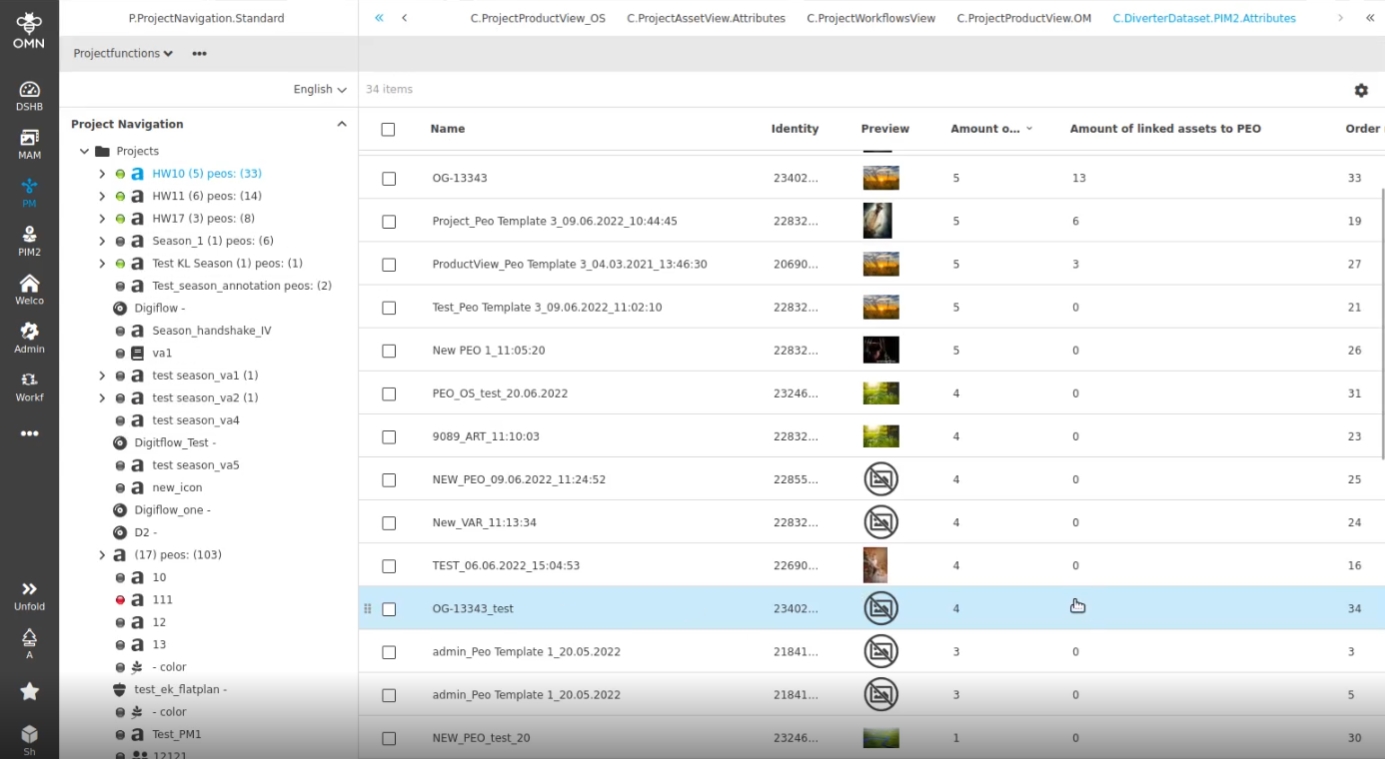
Task: Expand the HW10 project tree node
Action: tap(102, 174)
